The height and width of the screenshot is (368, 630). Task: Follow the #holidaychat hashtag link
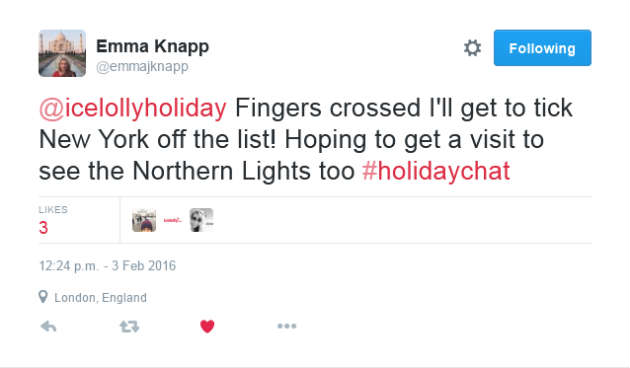[436, 171]
